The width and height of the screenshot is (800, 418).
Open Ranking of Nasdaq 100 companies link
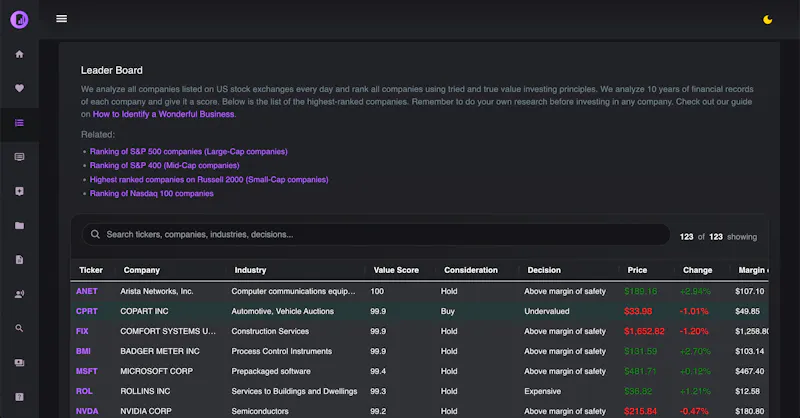tap(152, 193)
